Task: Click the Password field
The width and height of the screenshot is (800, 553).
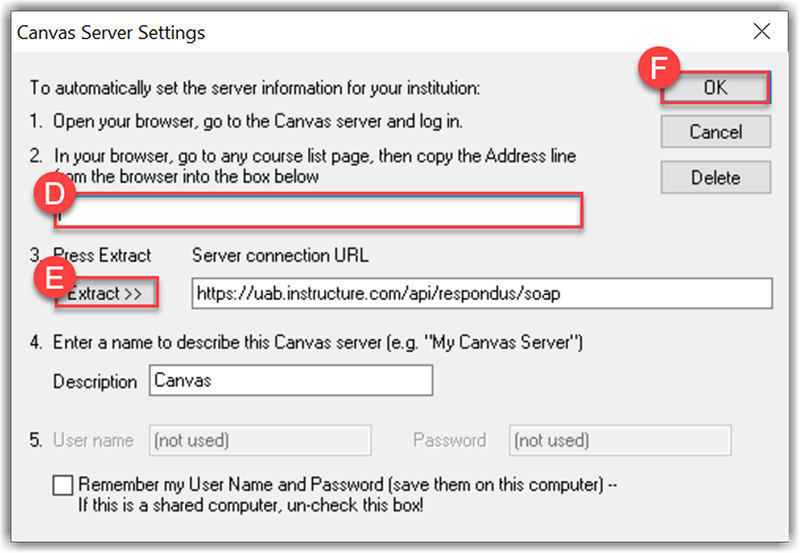Action: coord(620,440)
